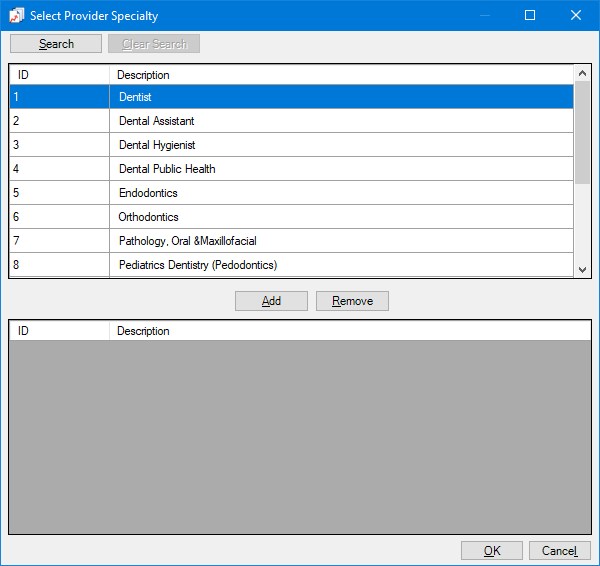600x566 pixels.
Task: Click the Add button
Action: pyautogui.click(x=271, y=301)
